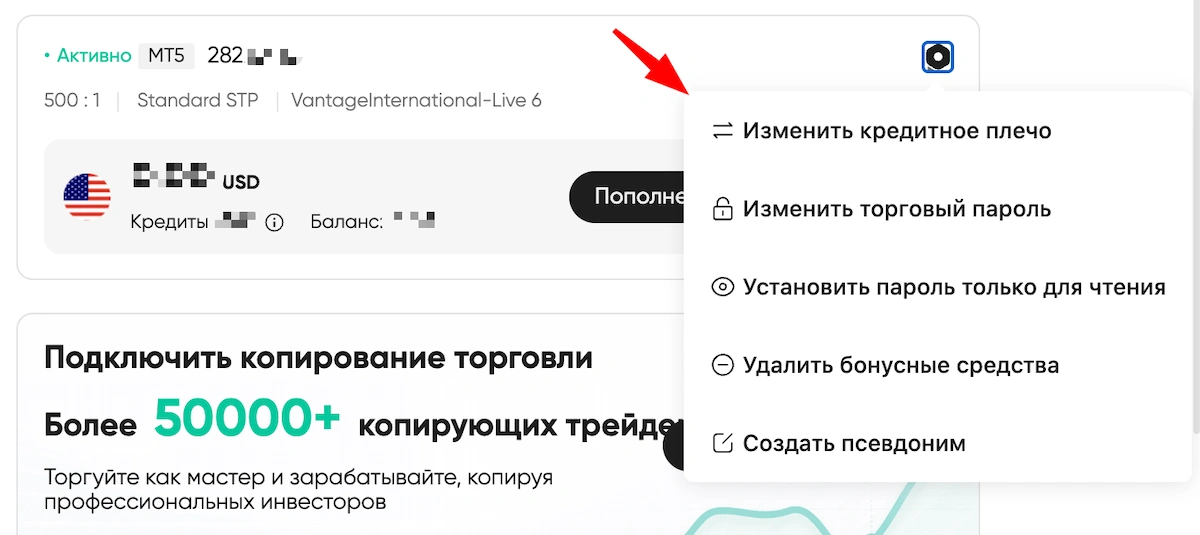The height and width of the screenshot is (535, 1200).
Task: Click the Баланс: label
Action: coord(347,222)
